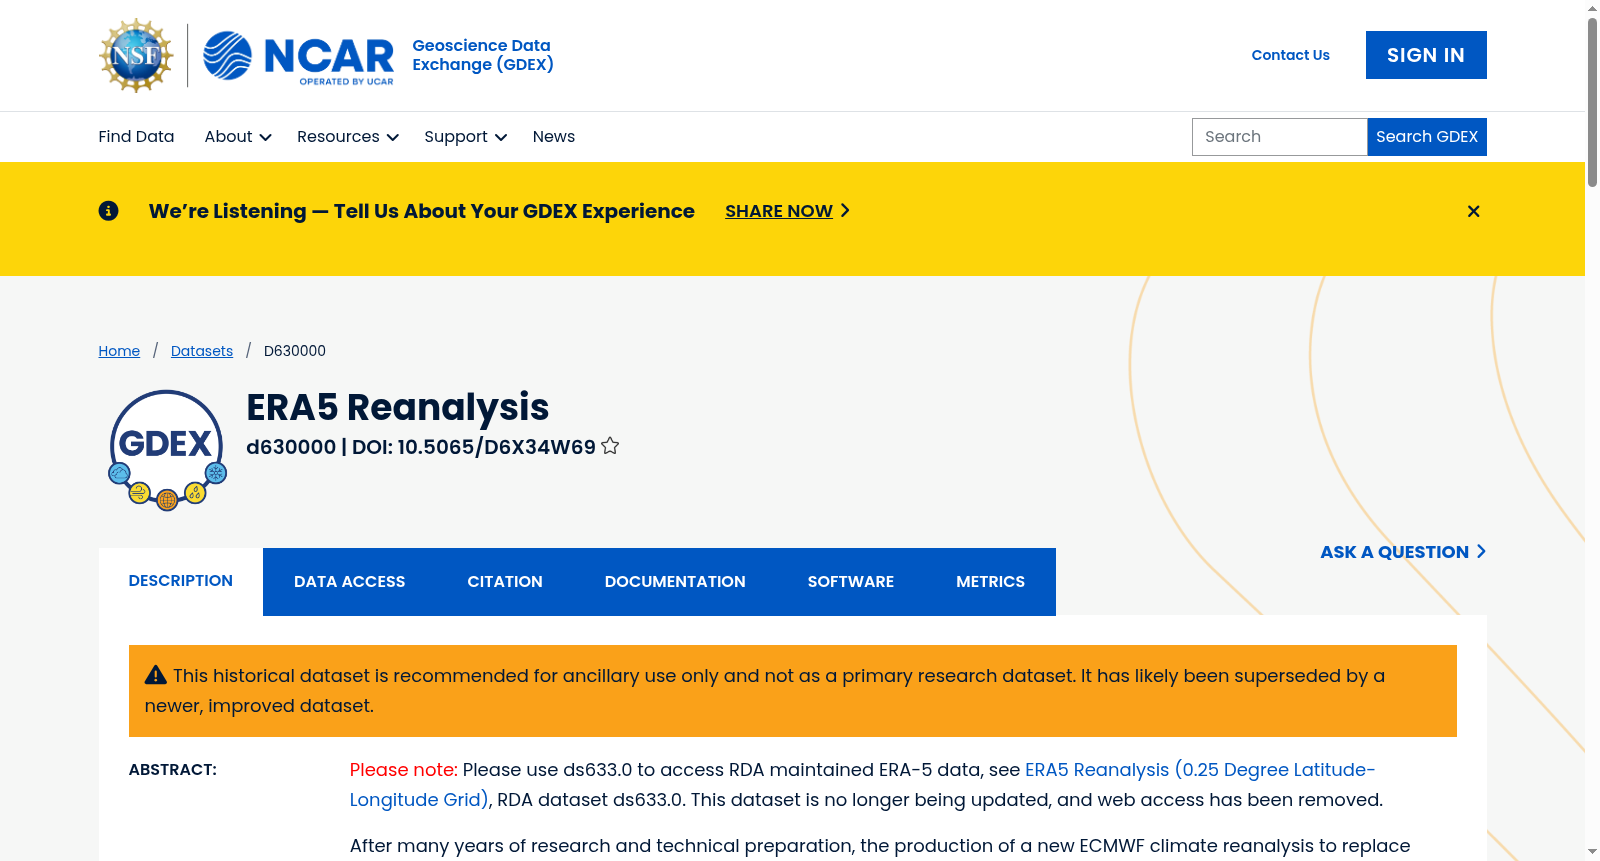Click the D630000 breadcrumb text
This screenshot has width=1600, height=861.
pyautogui.click(x=295, y=351)
